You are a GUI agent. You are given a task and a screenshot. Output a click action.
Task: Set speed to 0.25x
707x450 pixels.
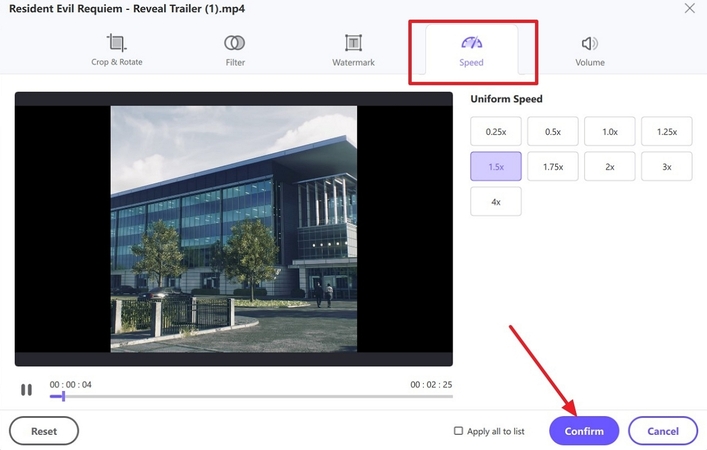496,132
